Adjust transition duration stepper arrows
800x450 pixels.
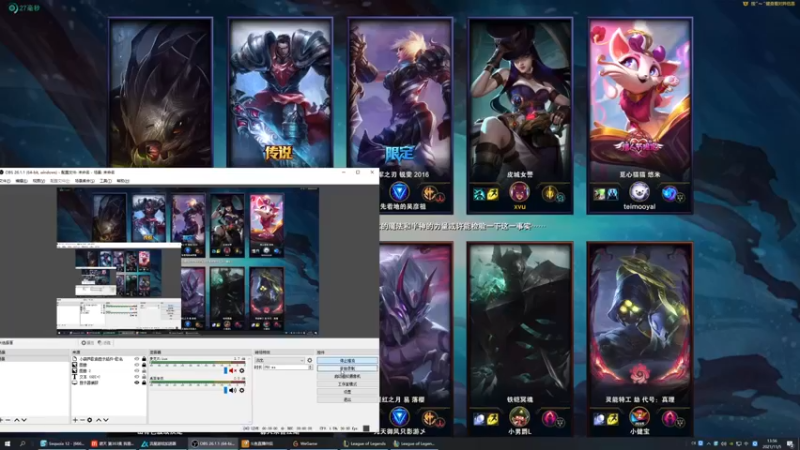coord(311,367)
